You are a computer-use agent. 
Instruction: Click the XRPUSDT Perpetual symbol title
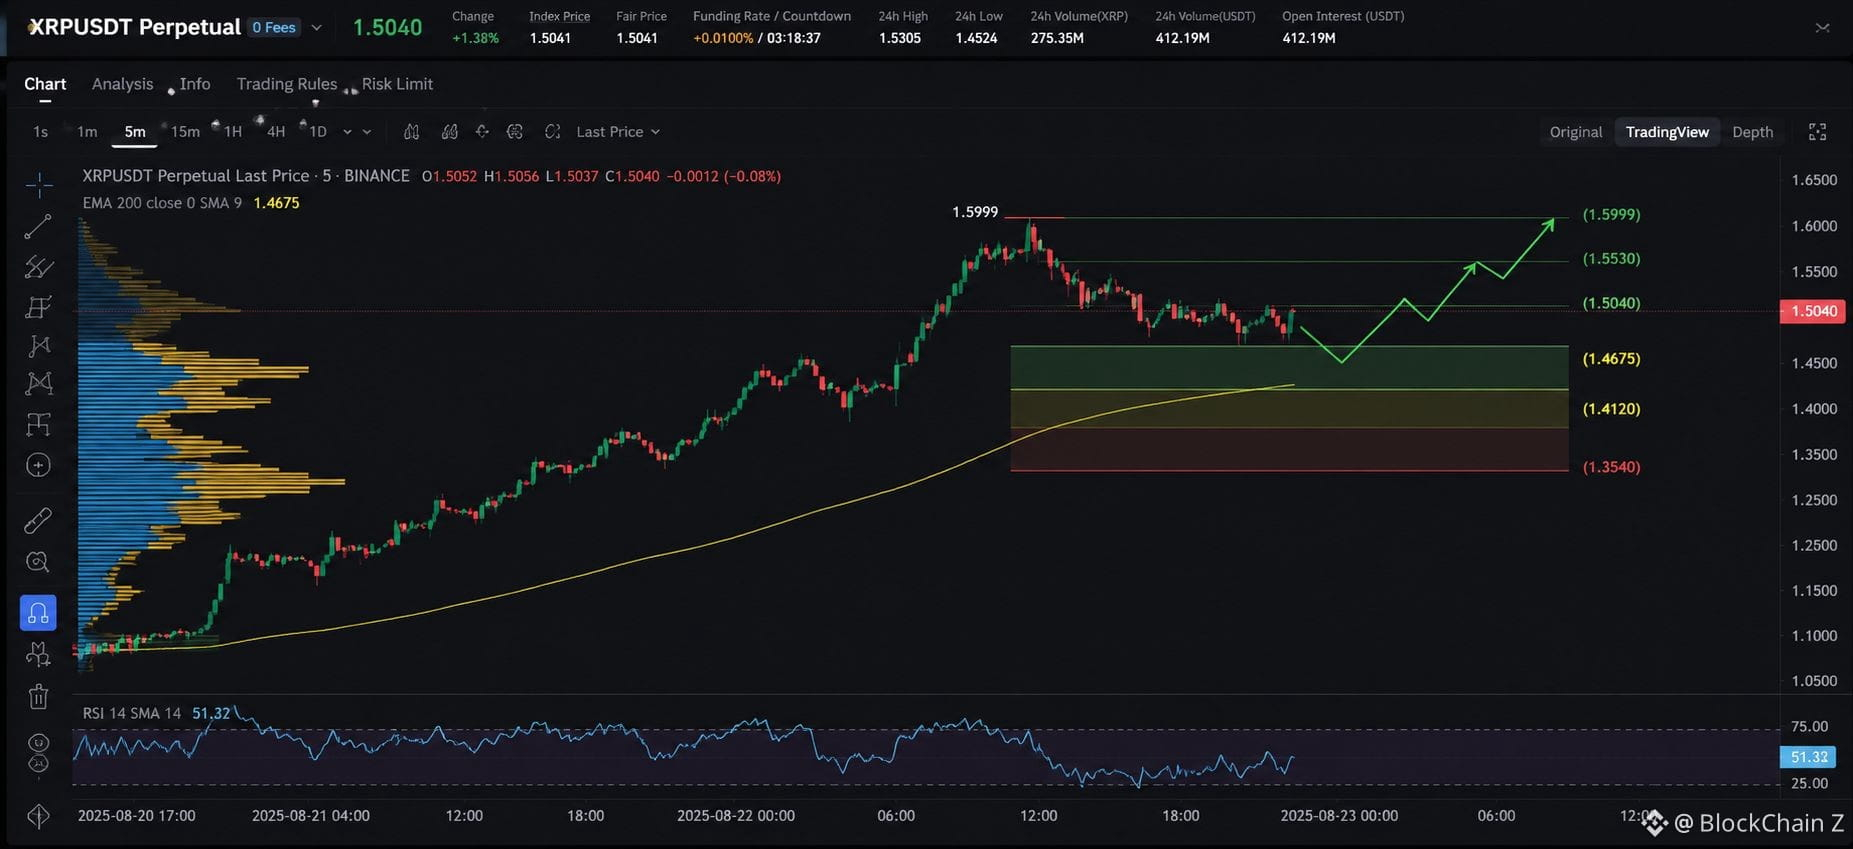(x=134, y=27)
